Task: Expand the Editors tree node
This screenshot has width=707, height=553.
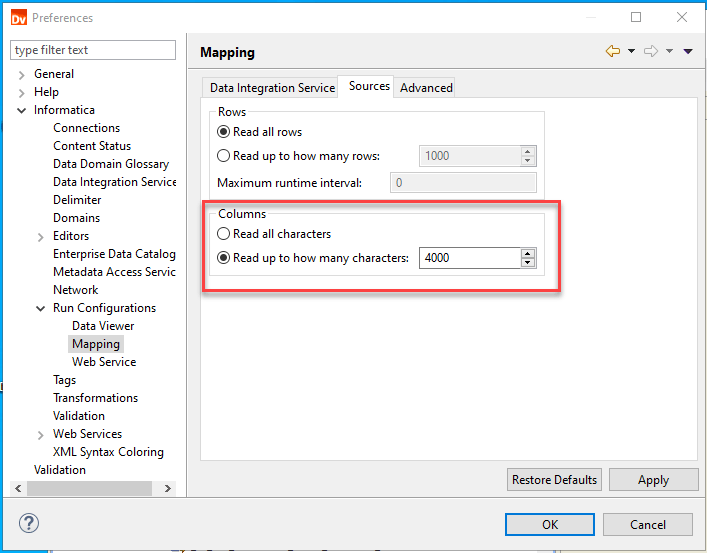Action: 41,237
